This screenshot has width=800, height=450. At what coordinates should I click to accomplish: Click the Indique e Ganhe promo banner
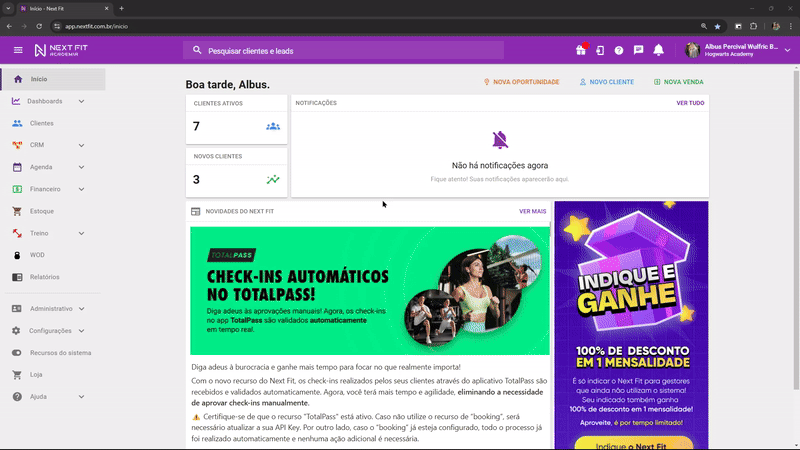point(632,325)
